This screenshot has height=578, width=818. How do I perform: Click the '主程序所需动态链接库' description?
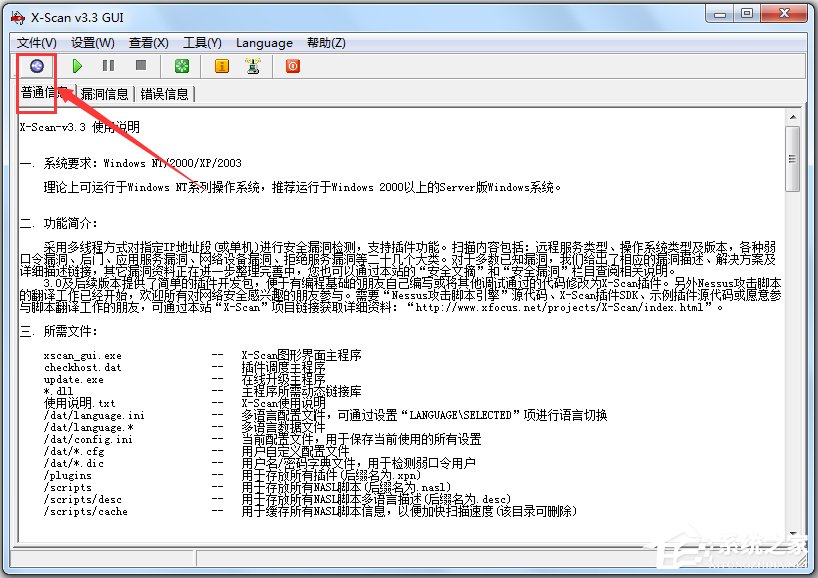click(302, 392)
